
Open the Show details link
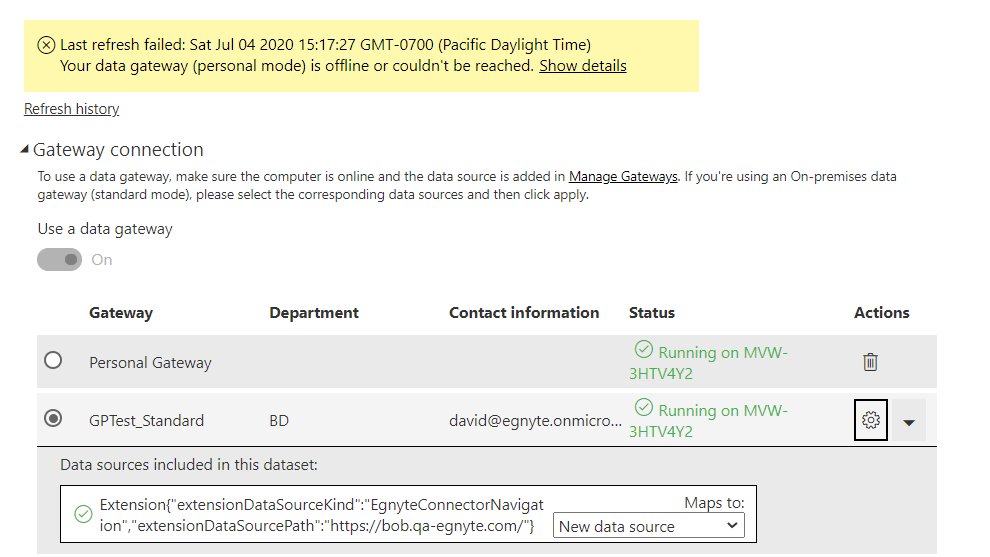[x=583, y=66]
